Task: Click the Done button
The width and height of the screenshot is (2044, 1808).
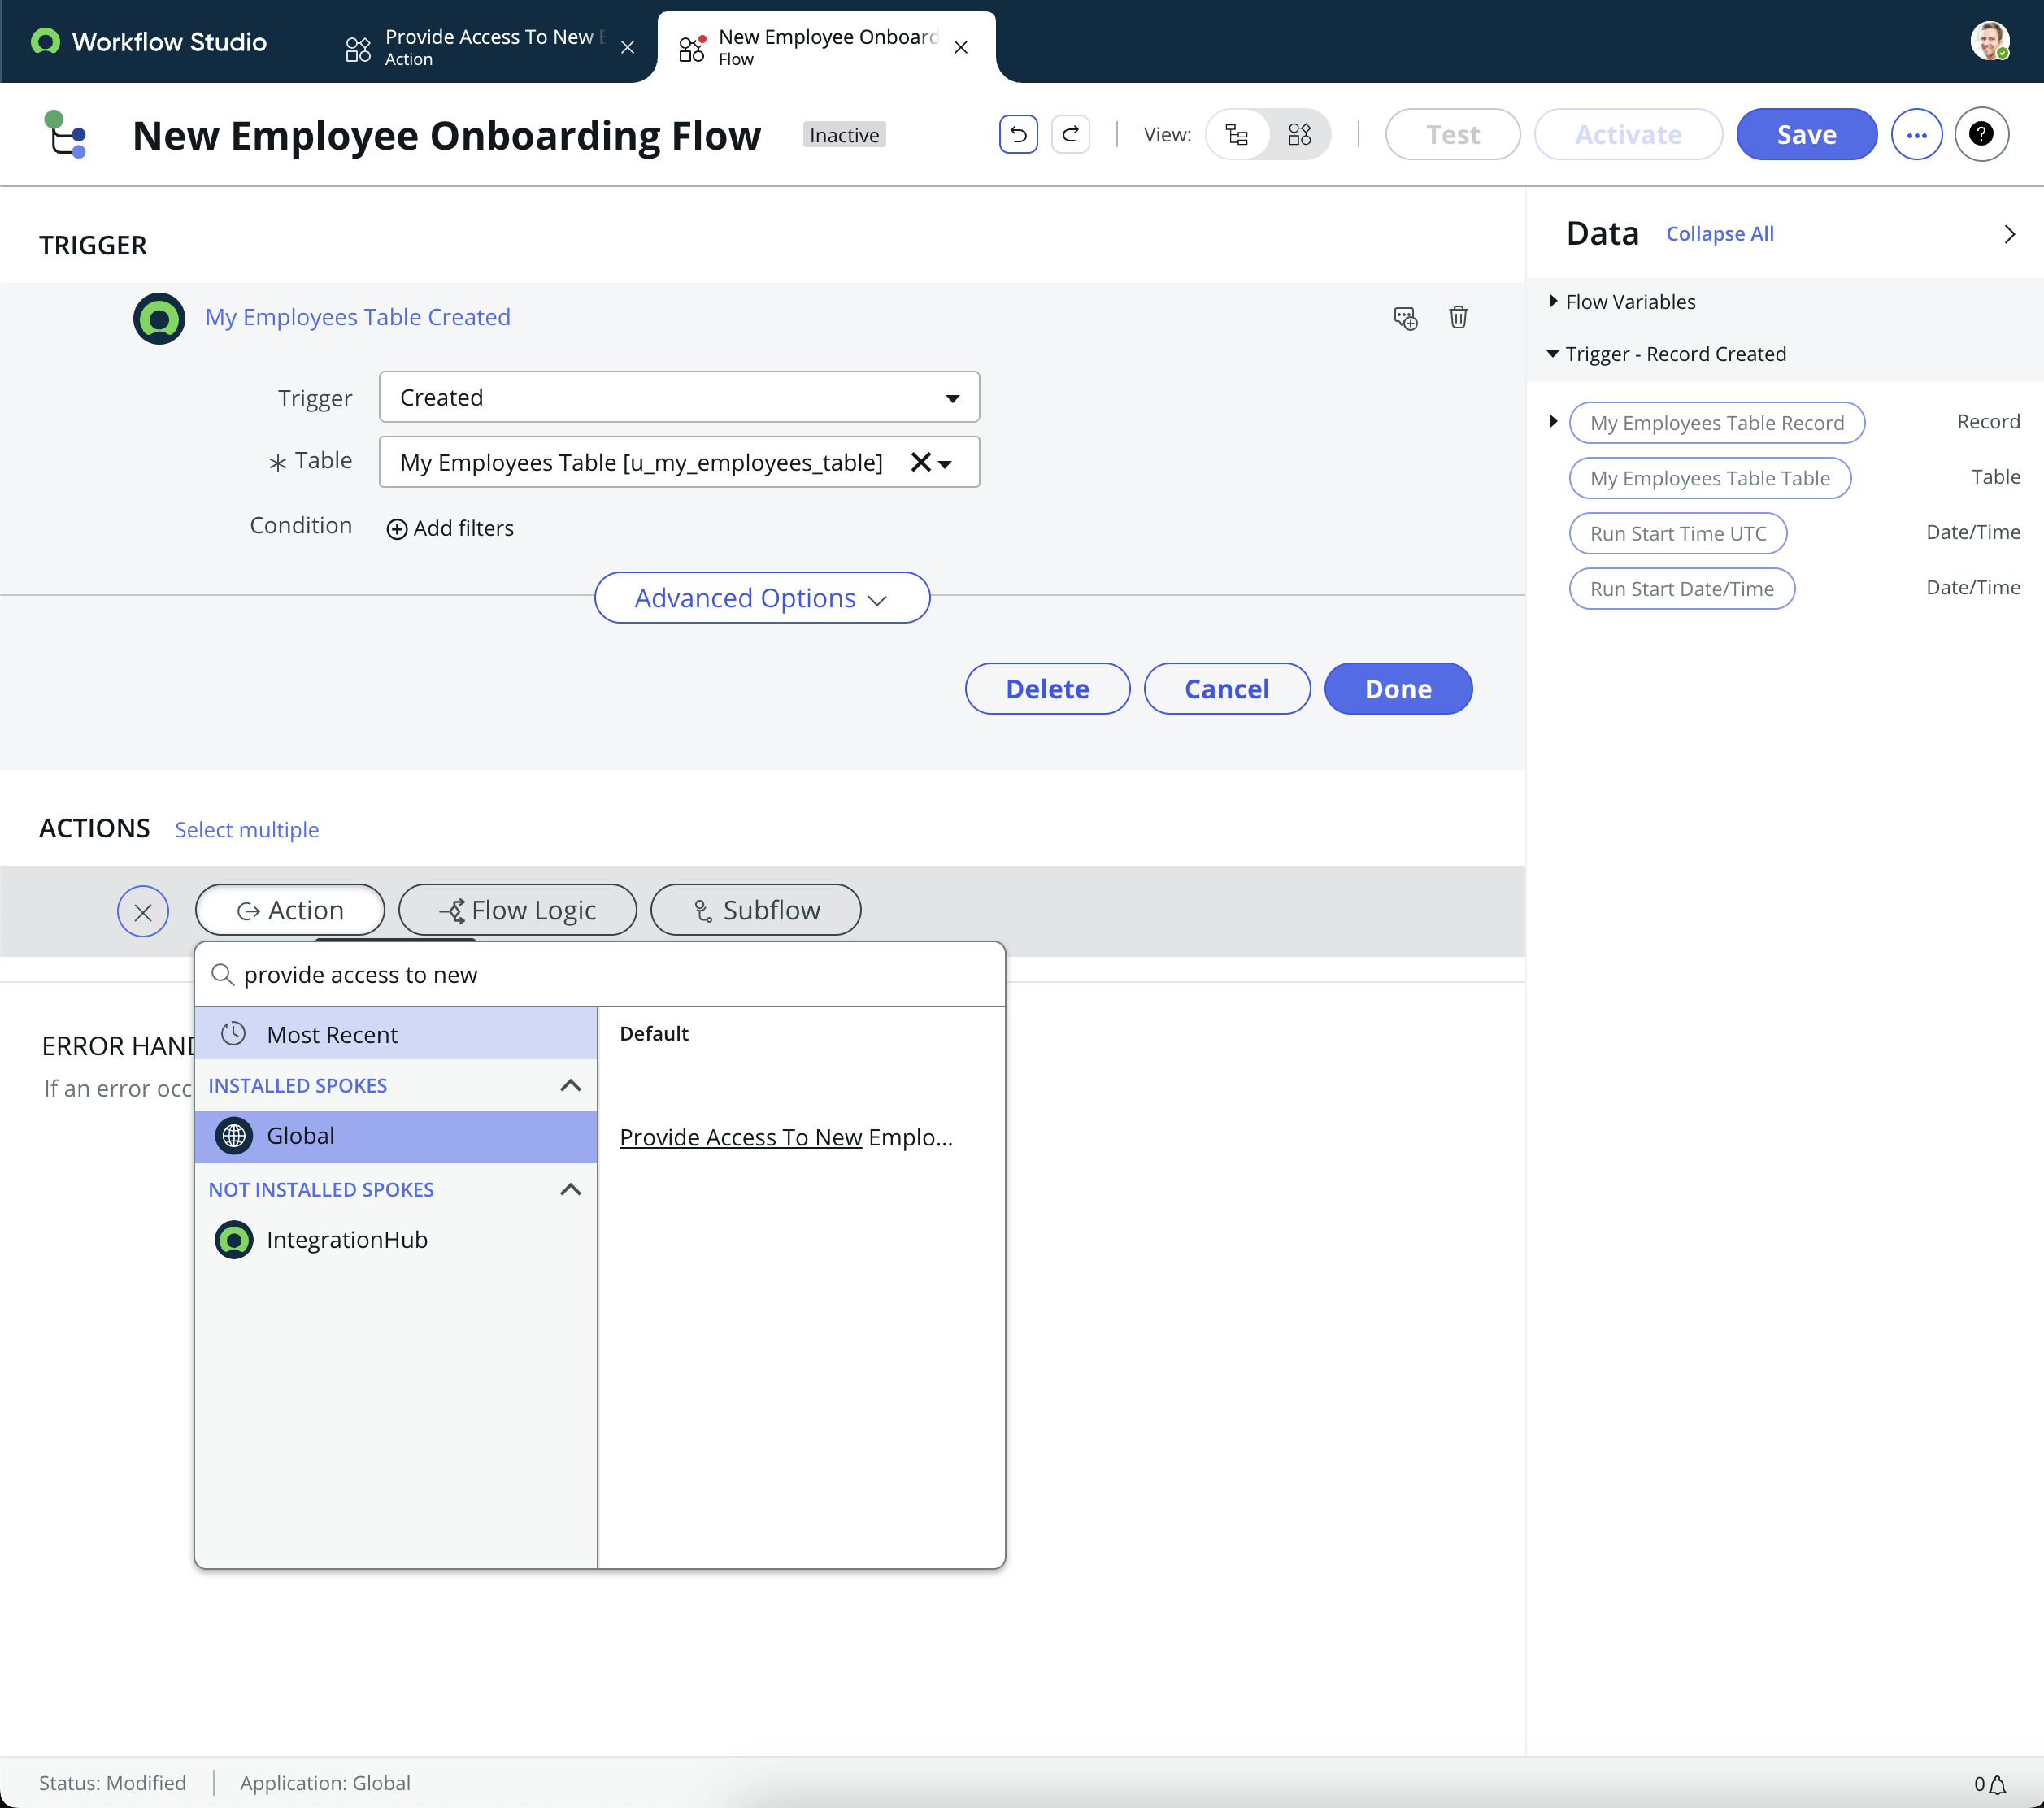Action: point(1398,689)
